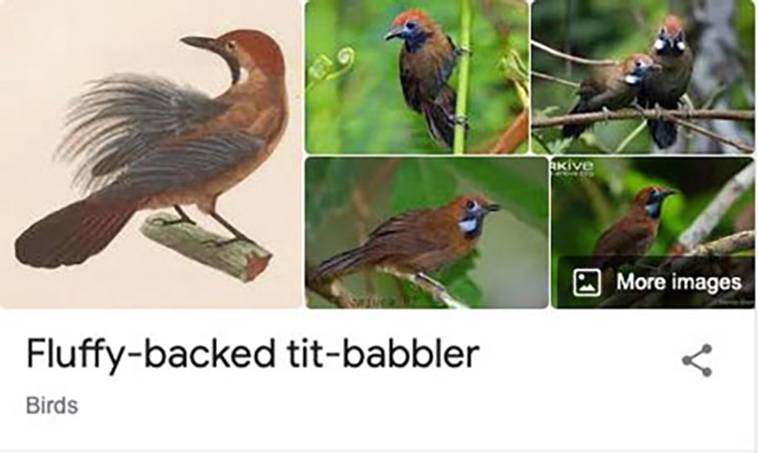Click the Birds category label
This screenshot has height=453, width=758.
point(52,406)
